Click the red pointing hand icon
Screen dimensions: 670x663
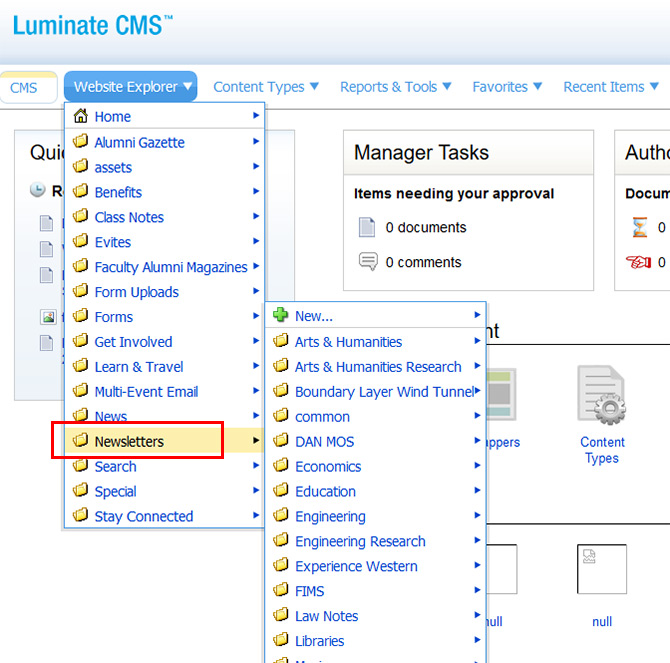click(x=640, y=262)
